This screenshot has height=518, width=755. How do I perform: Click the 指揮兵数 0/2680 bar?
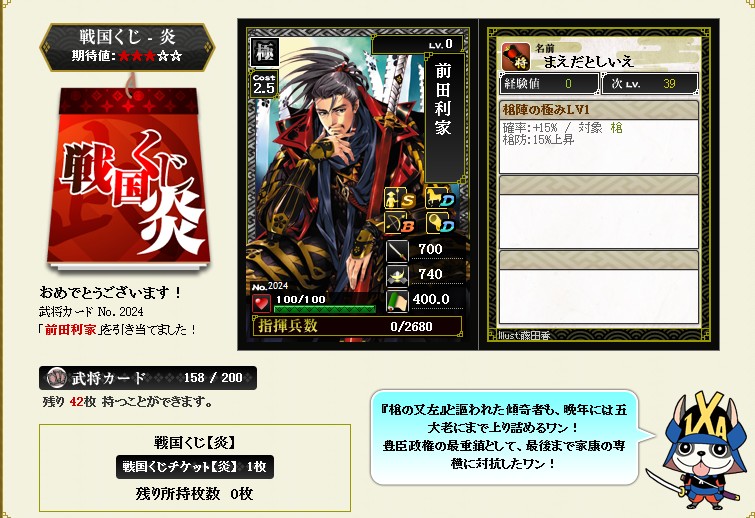(357, 326)
